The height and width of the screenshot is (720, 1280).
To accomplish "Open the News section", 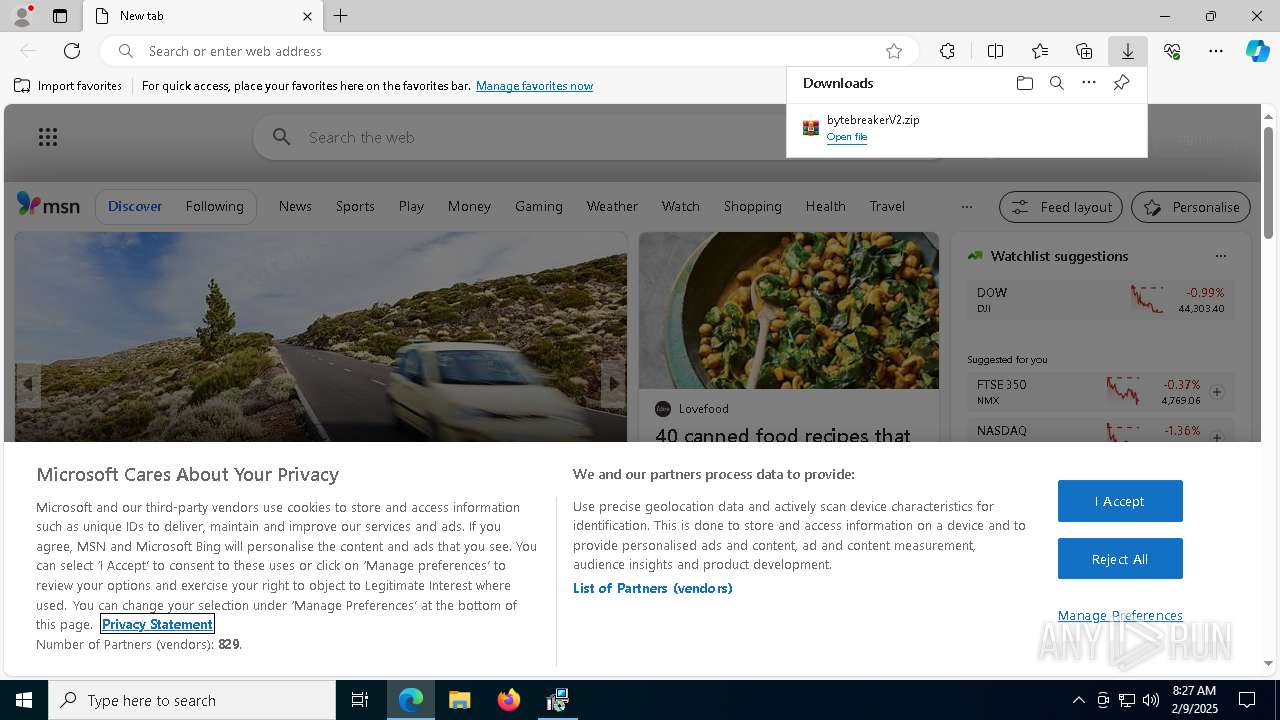I will (295, 206).
